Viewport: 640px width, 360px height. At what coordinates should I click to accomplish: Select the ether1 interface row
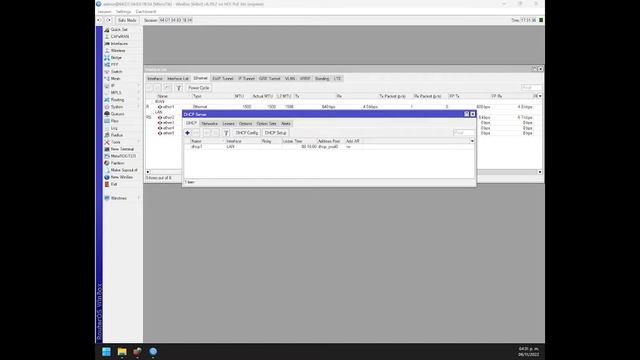pos(344,107)
